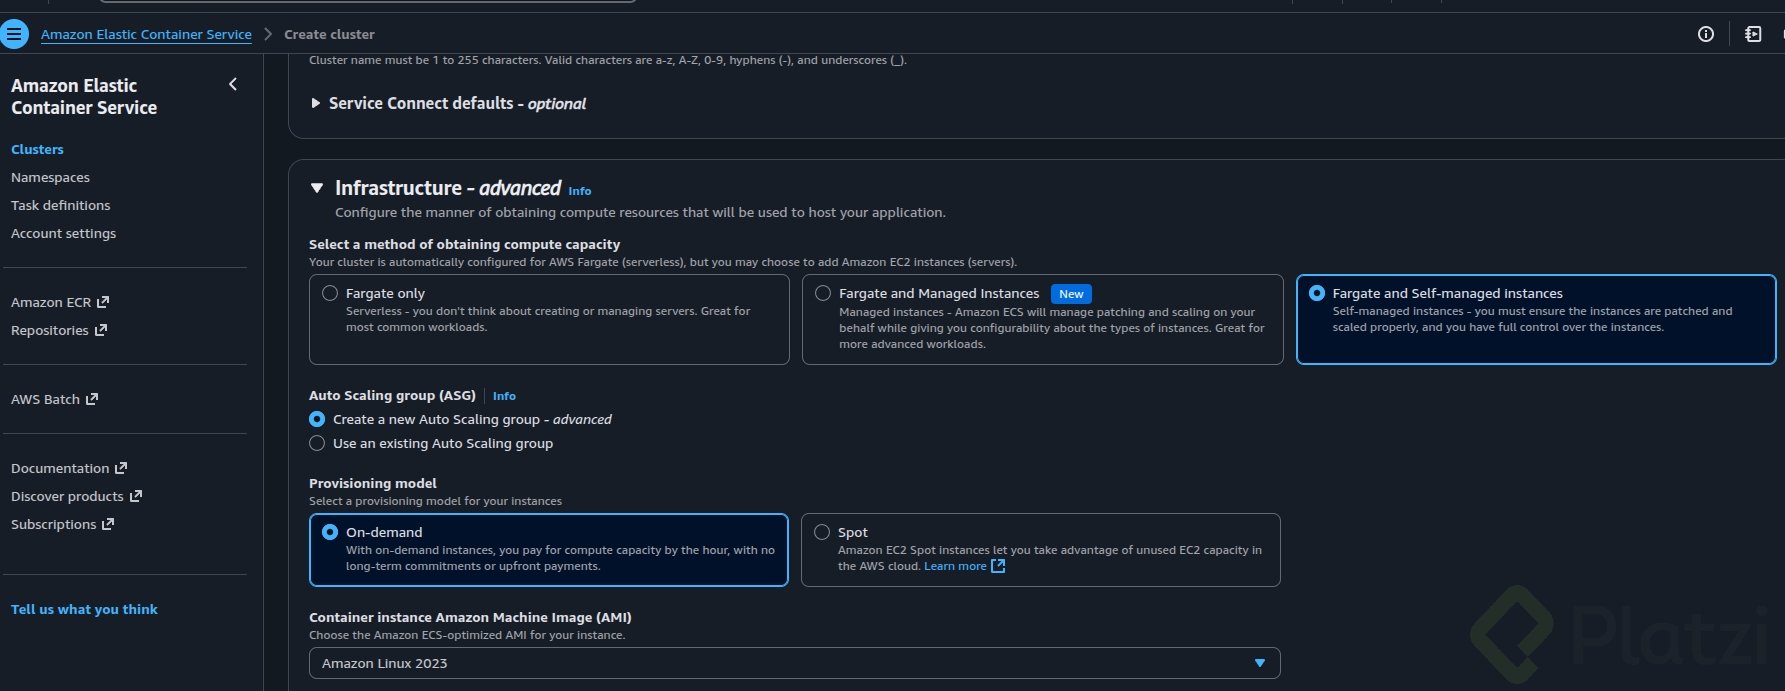Open AWS Batch sidebar link

(x=45, y=399)
